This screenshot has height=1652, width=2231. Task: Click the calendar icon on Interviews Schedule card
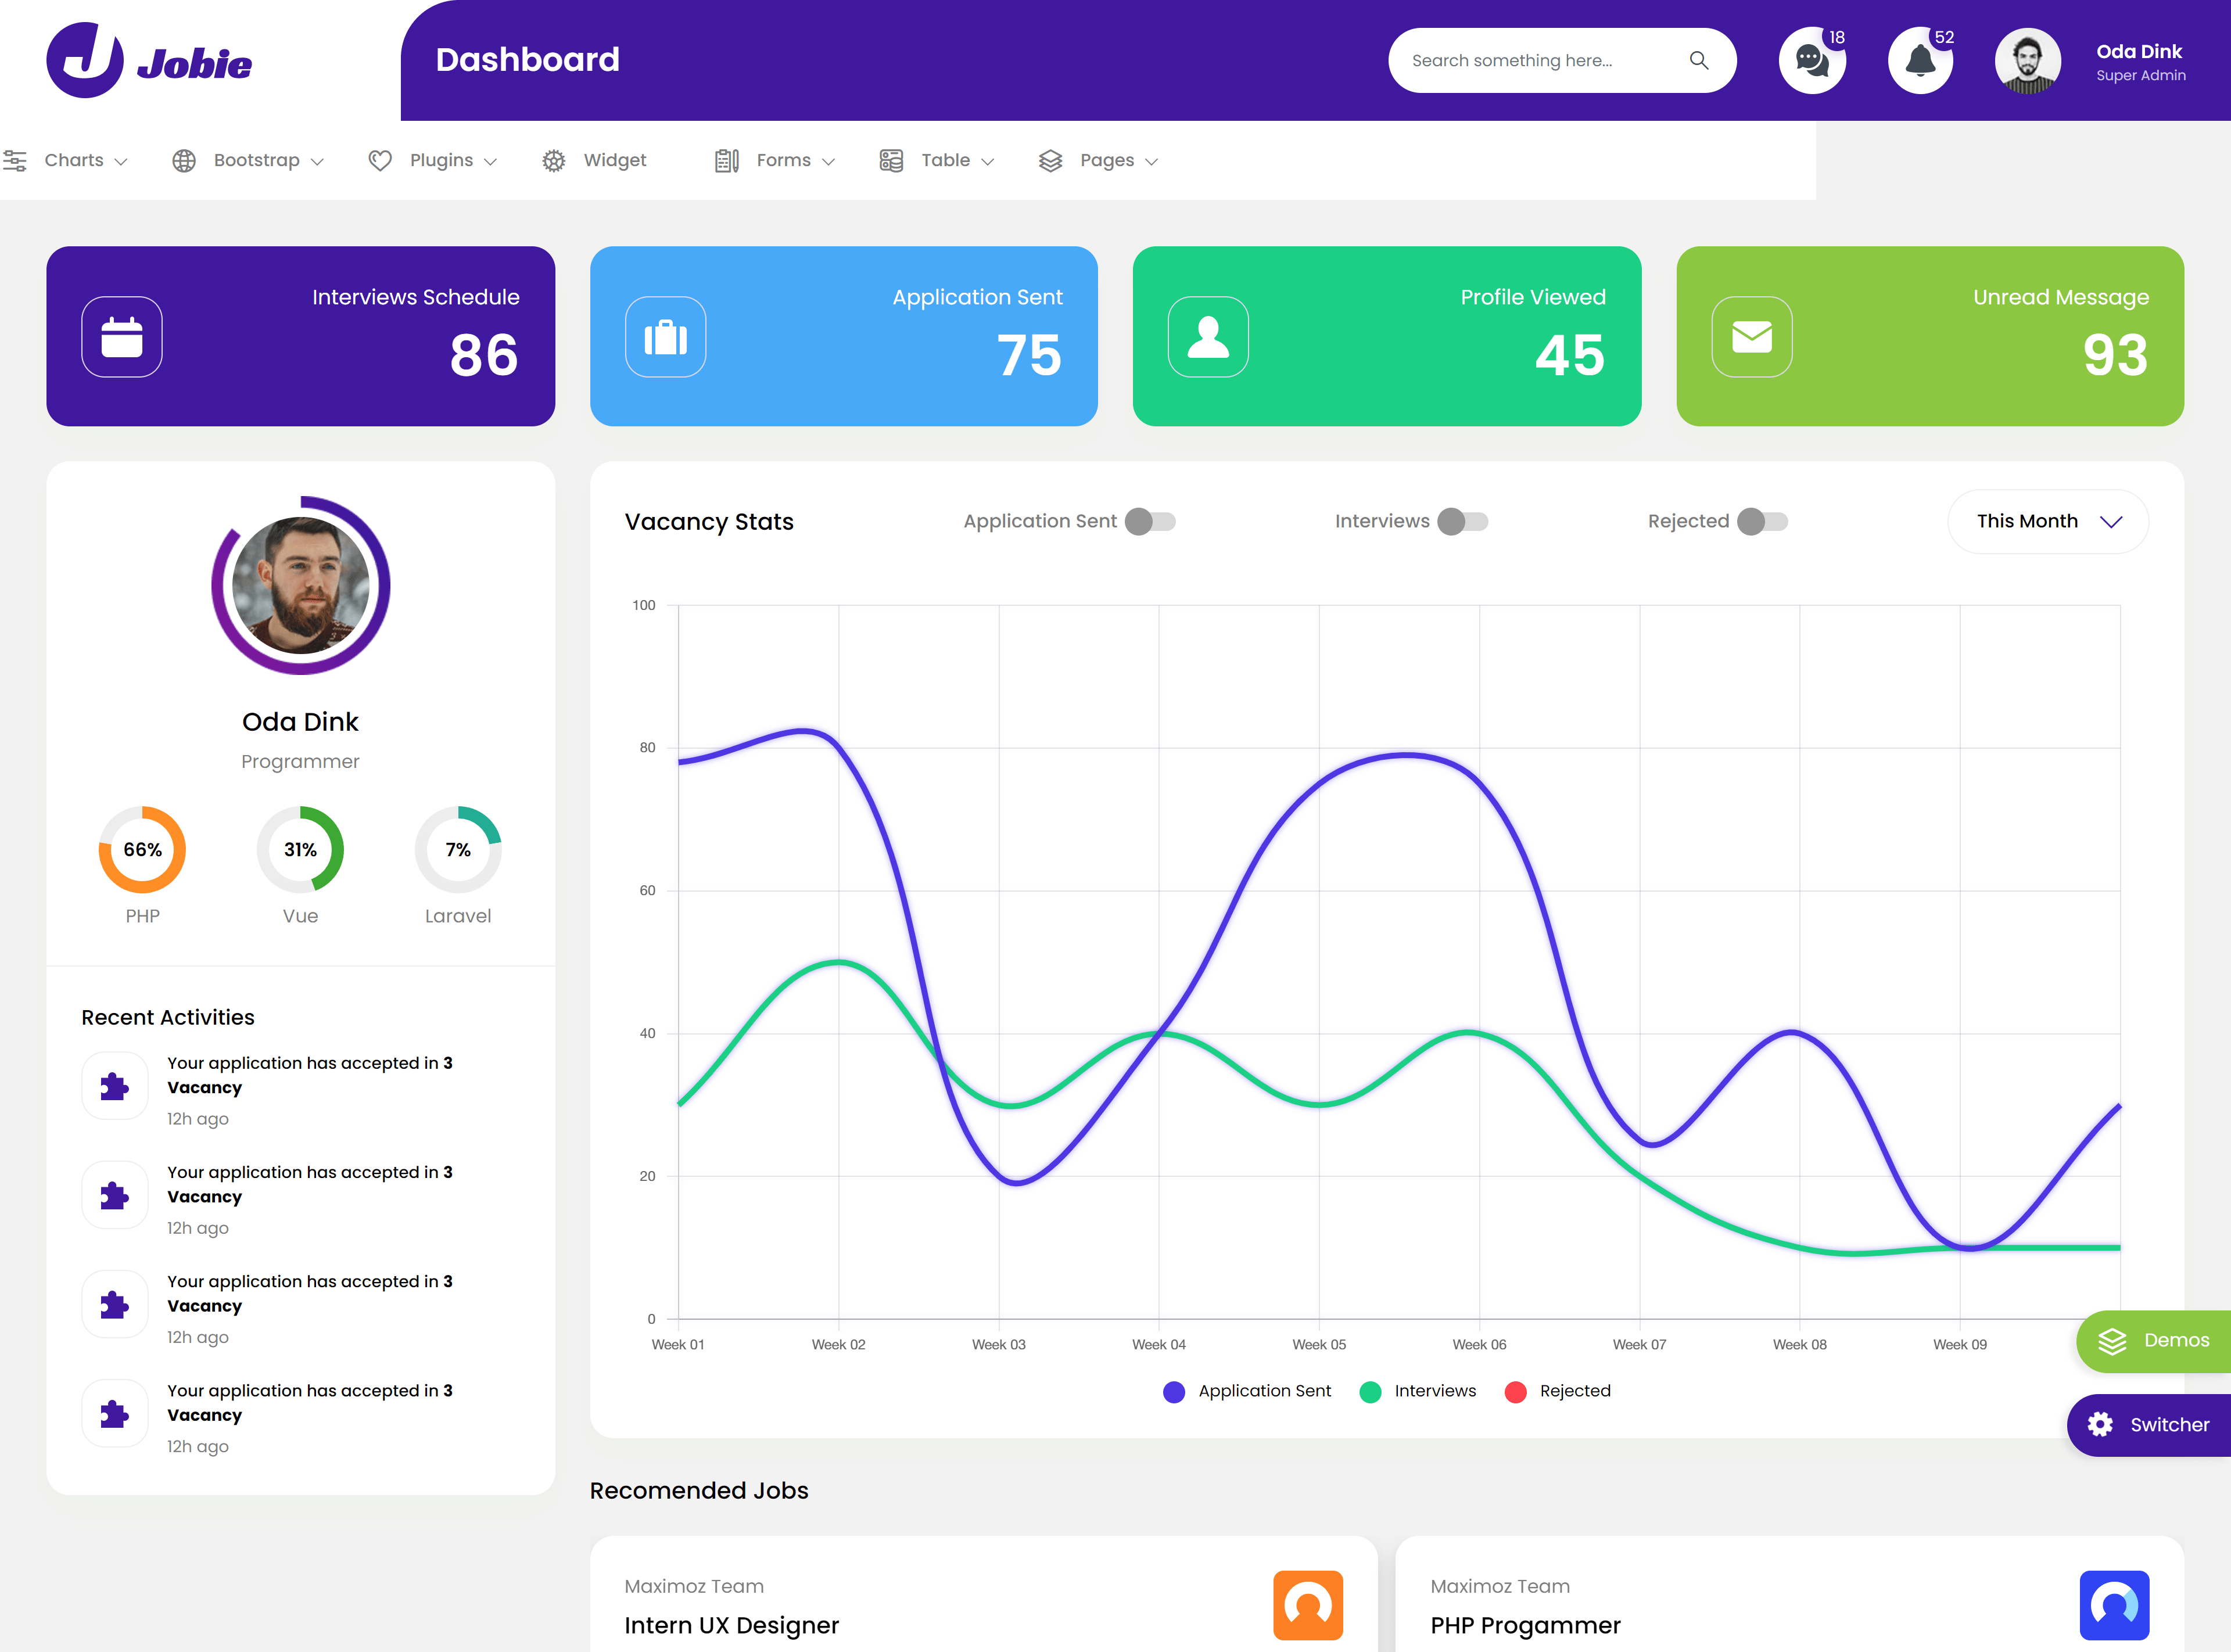click(122, 337)
